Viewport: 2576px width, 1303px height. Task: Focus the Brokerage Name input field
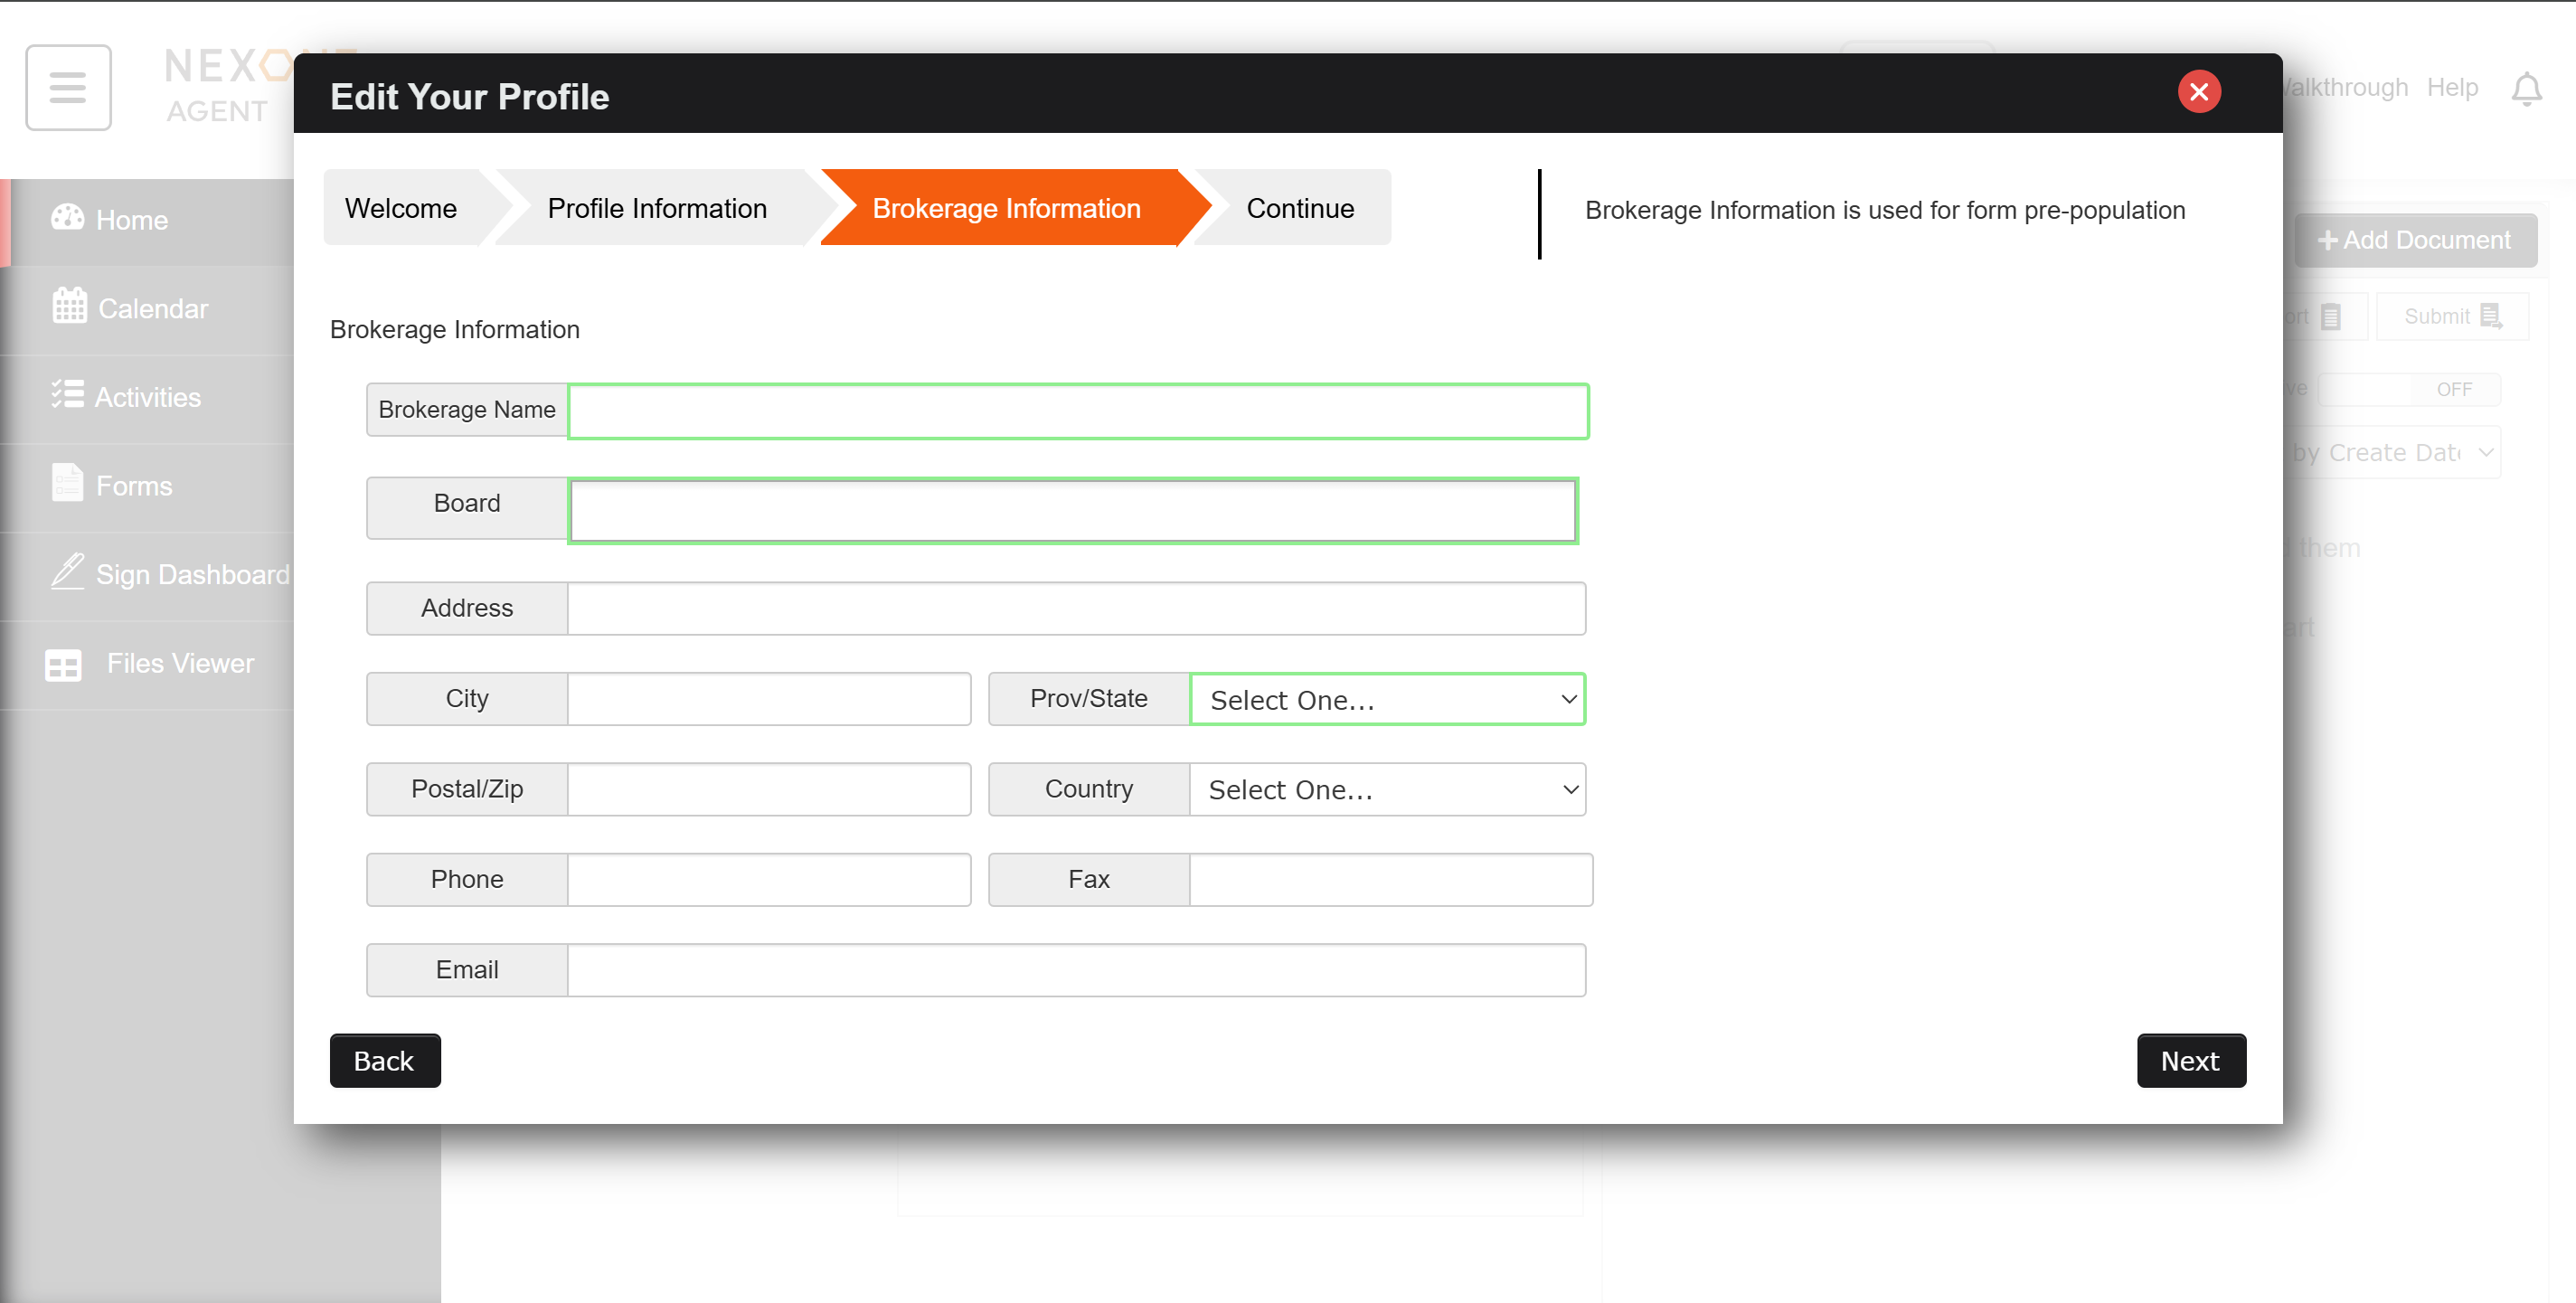coord(1077,411)
